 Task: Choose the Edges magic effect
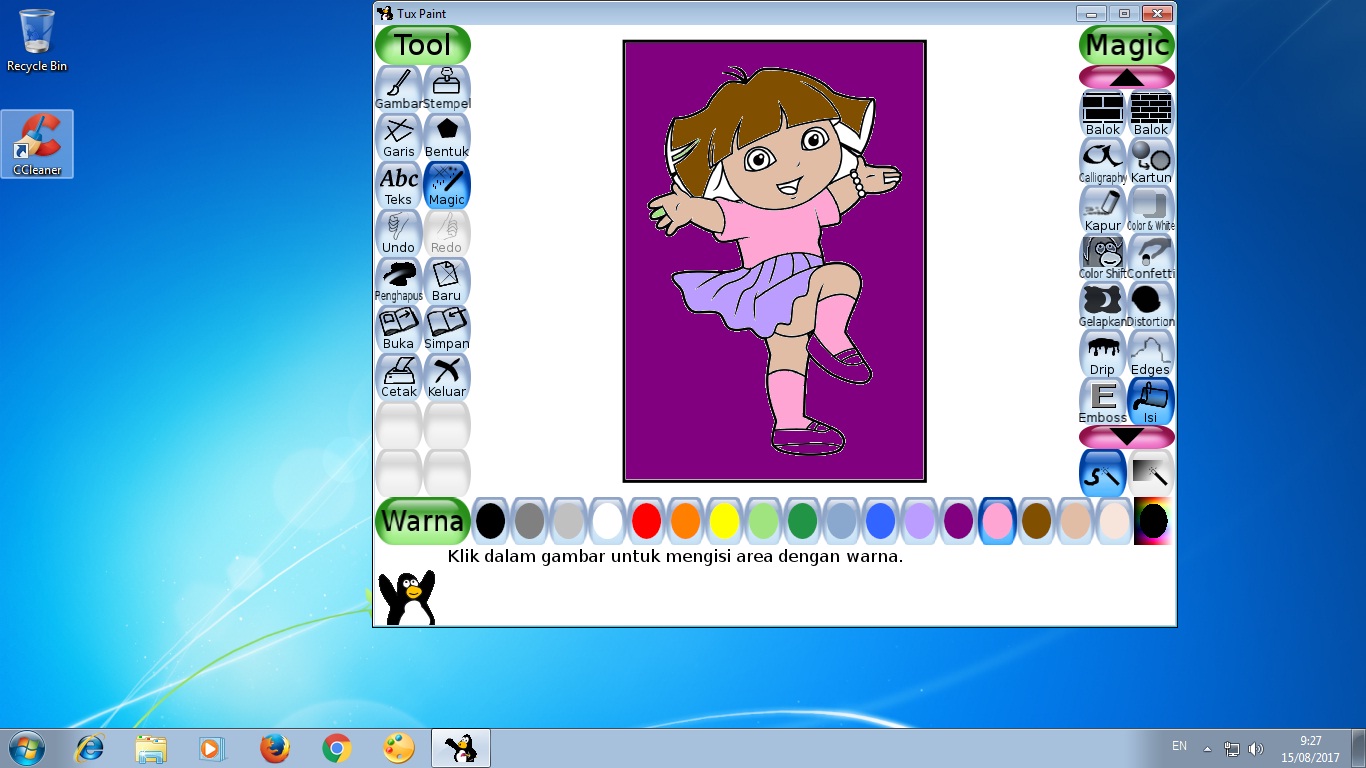(1151, 353)
